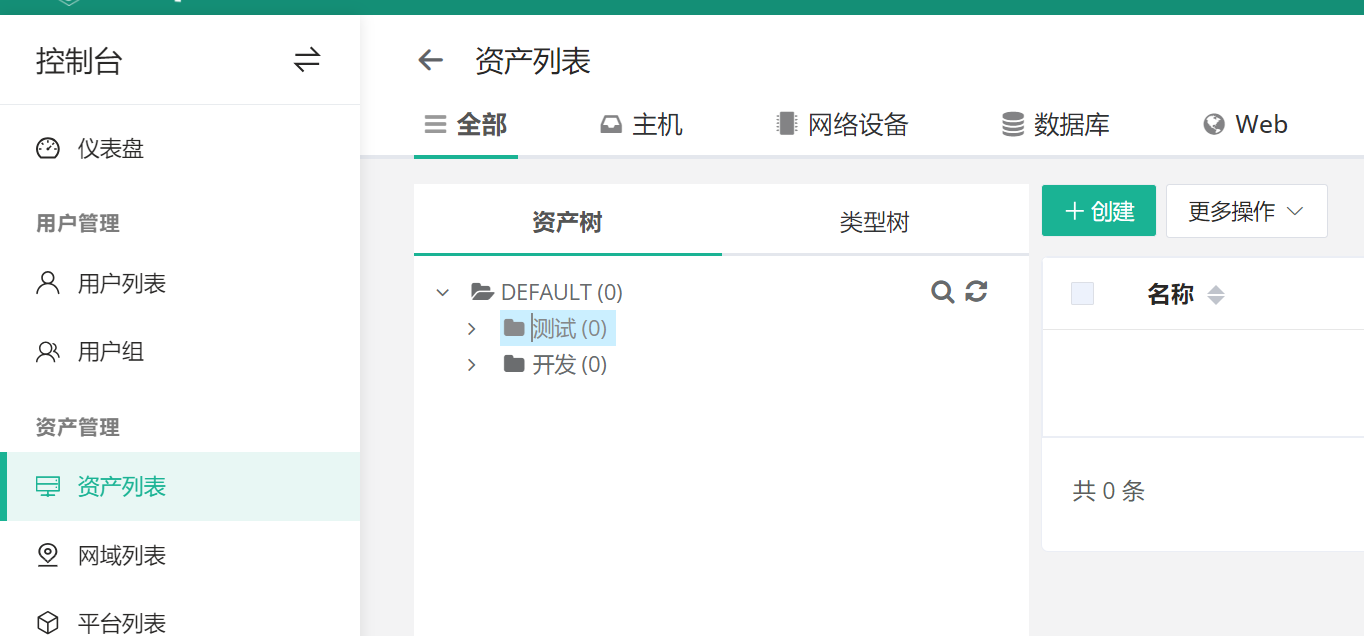Switch to the 数据库 tab
1364x636 pixels.
tap(1056, 125)
